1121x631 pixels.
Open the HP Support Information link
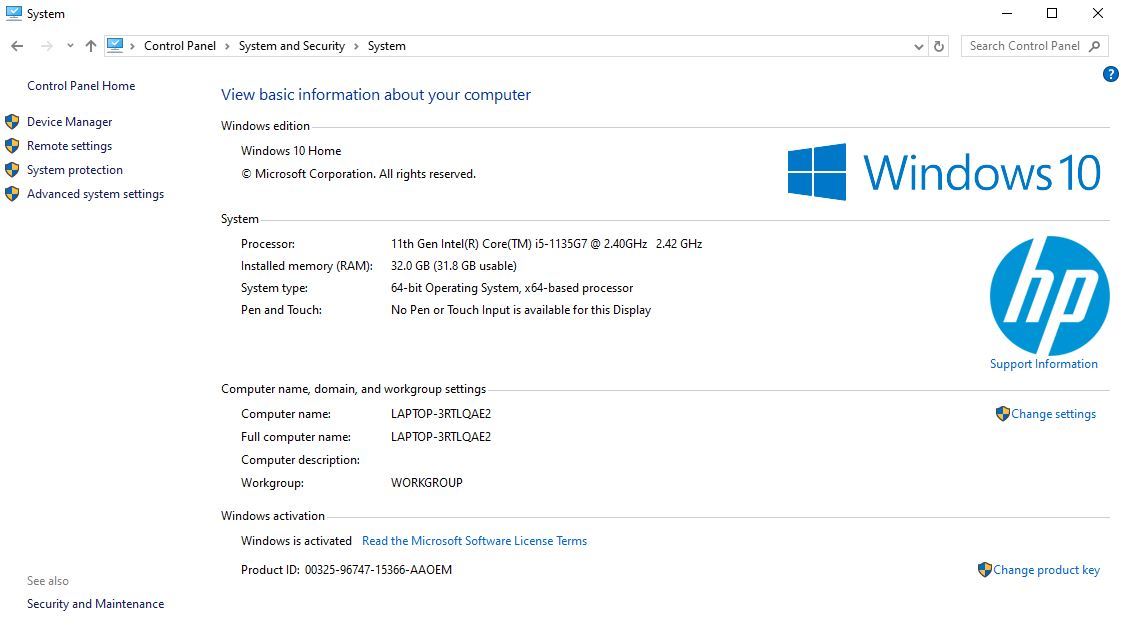[1044, 364]
